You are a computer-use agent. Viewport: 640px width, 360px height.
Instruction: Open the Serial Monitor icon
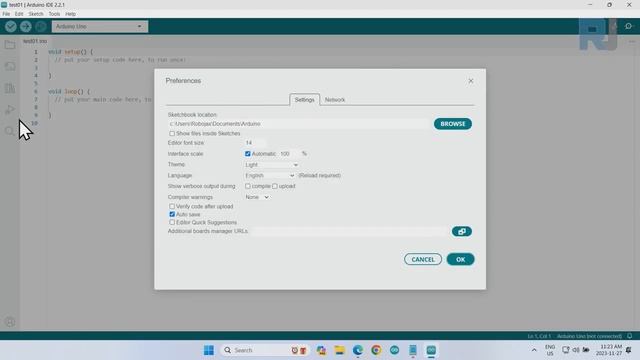coord(628,27)
